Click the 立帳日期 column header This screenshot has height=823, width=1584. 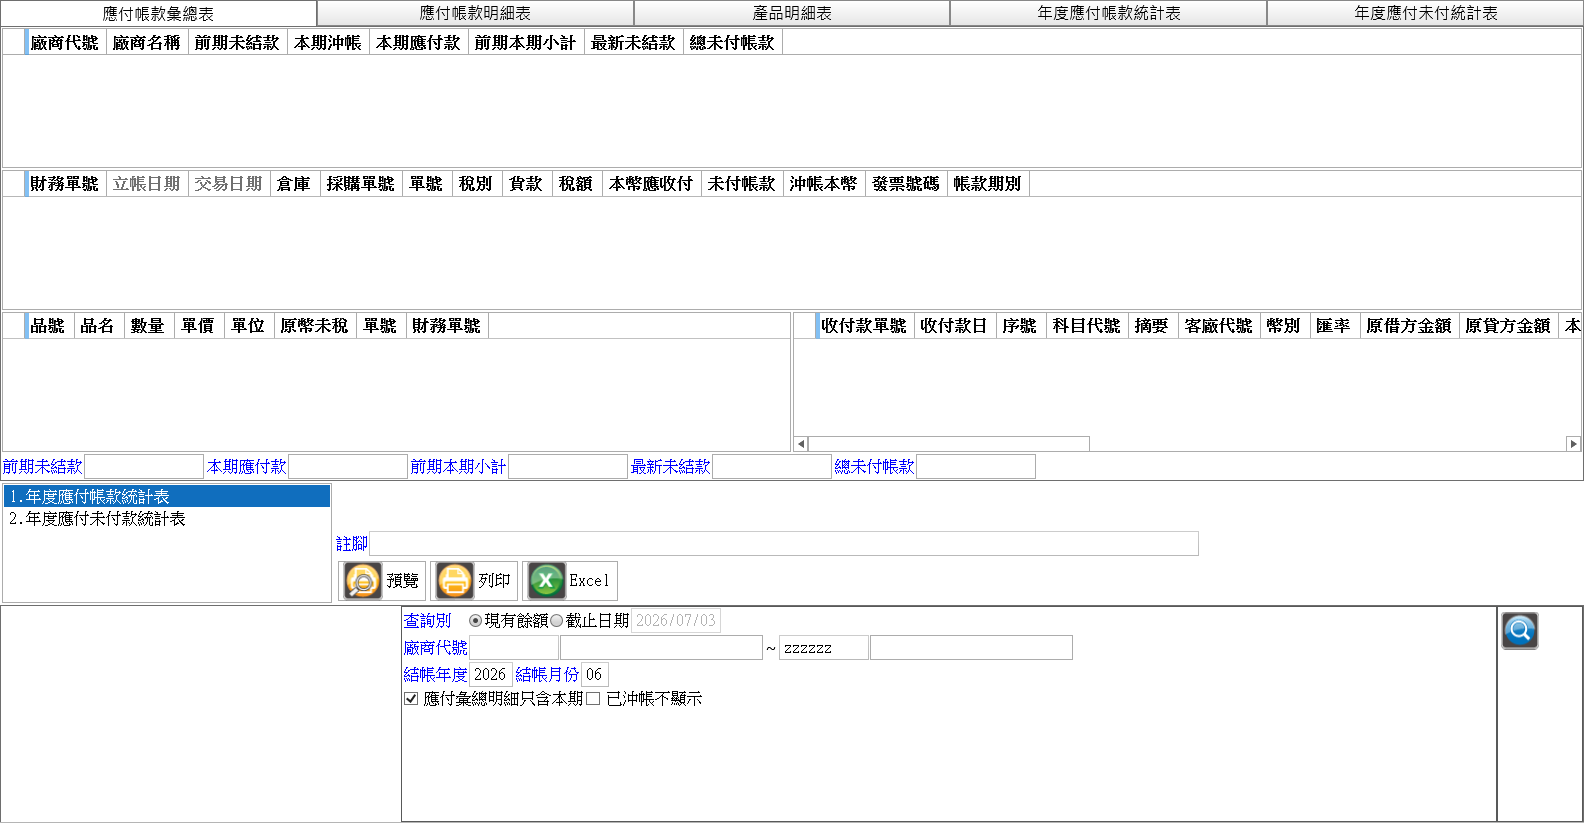(147, 184)
